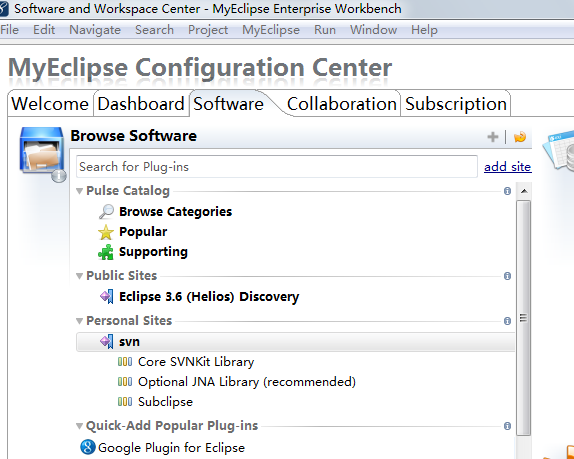Collapse the Pulse Catalog section

point(79,191)
